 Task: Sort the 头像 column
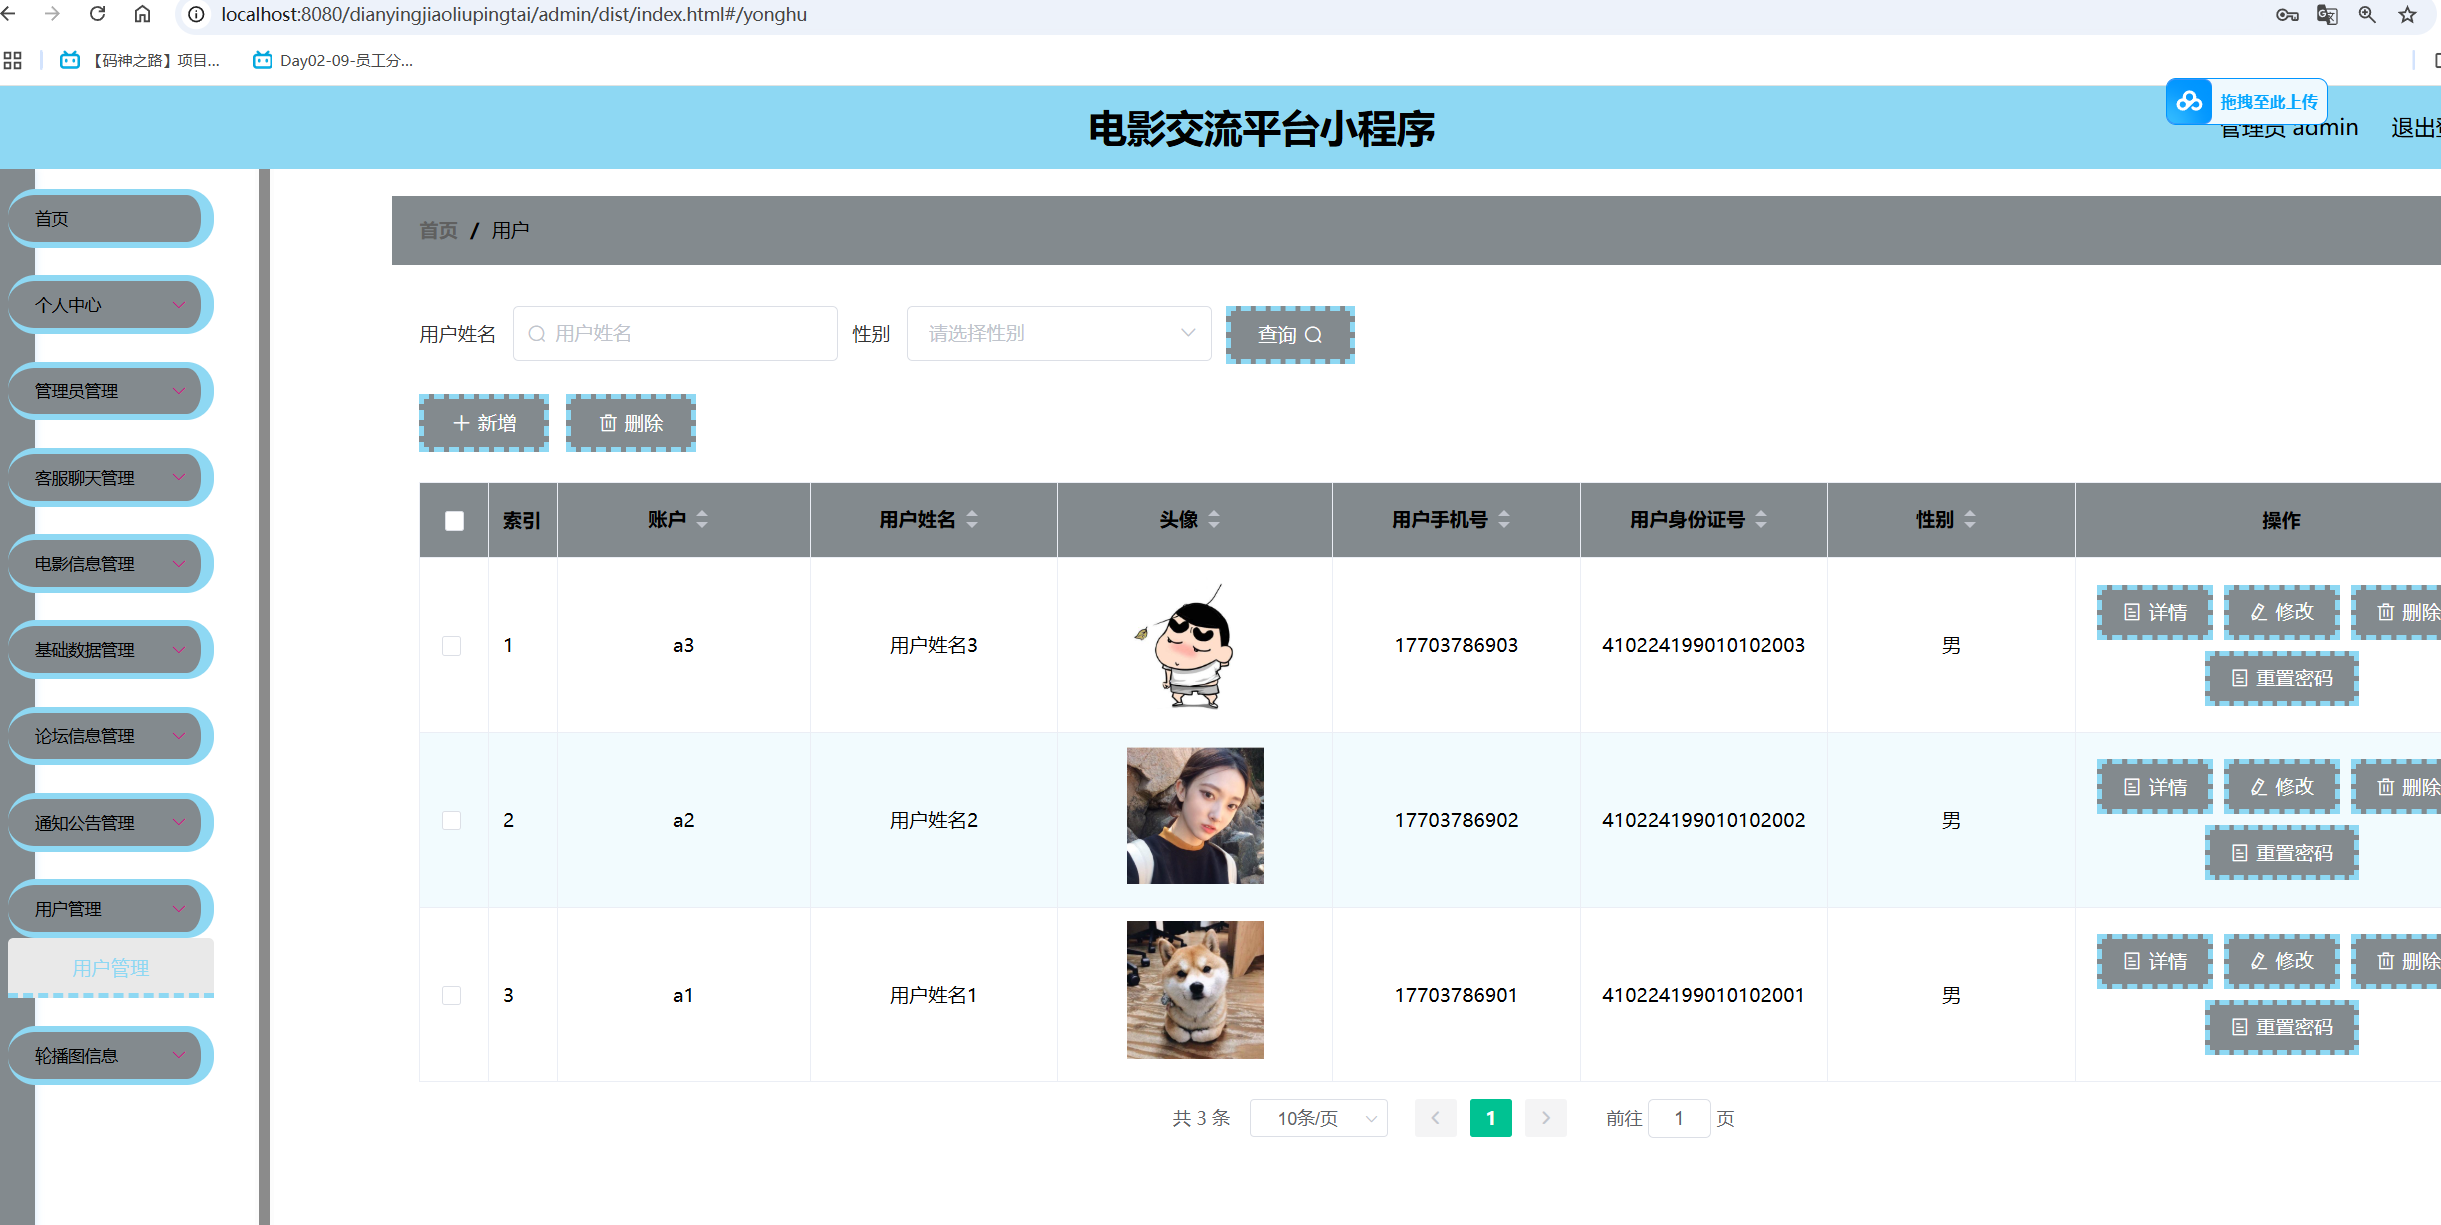1214,519
